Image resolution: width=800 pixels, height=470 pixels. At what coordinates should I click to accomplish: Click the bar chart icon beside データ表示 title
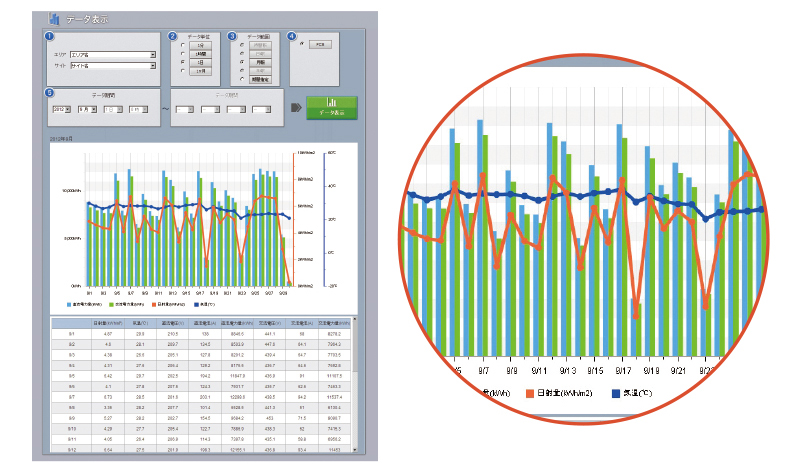(x=54, y=19)
